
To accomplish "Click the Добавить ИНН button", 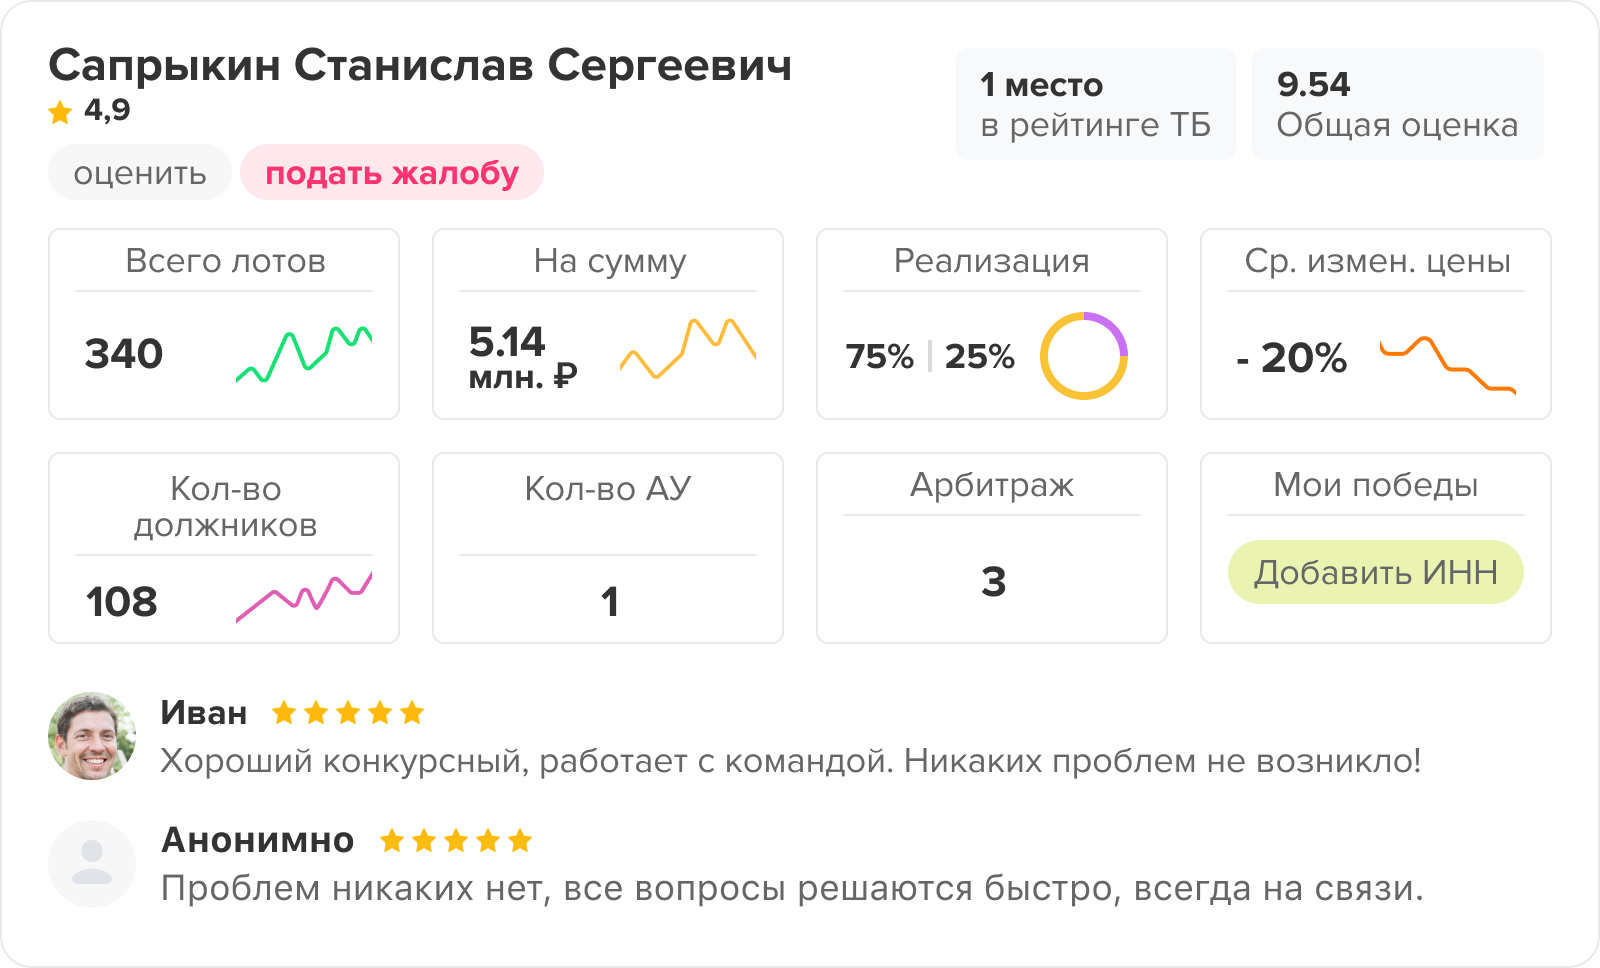I will (1375, 572).
